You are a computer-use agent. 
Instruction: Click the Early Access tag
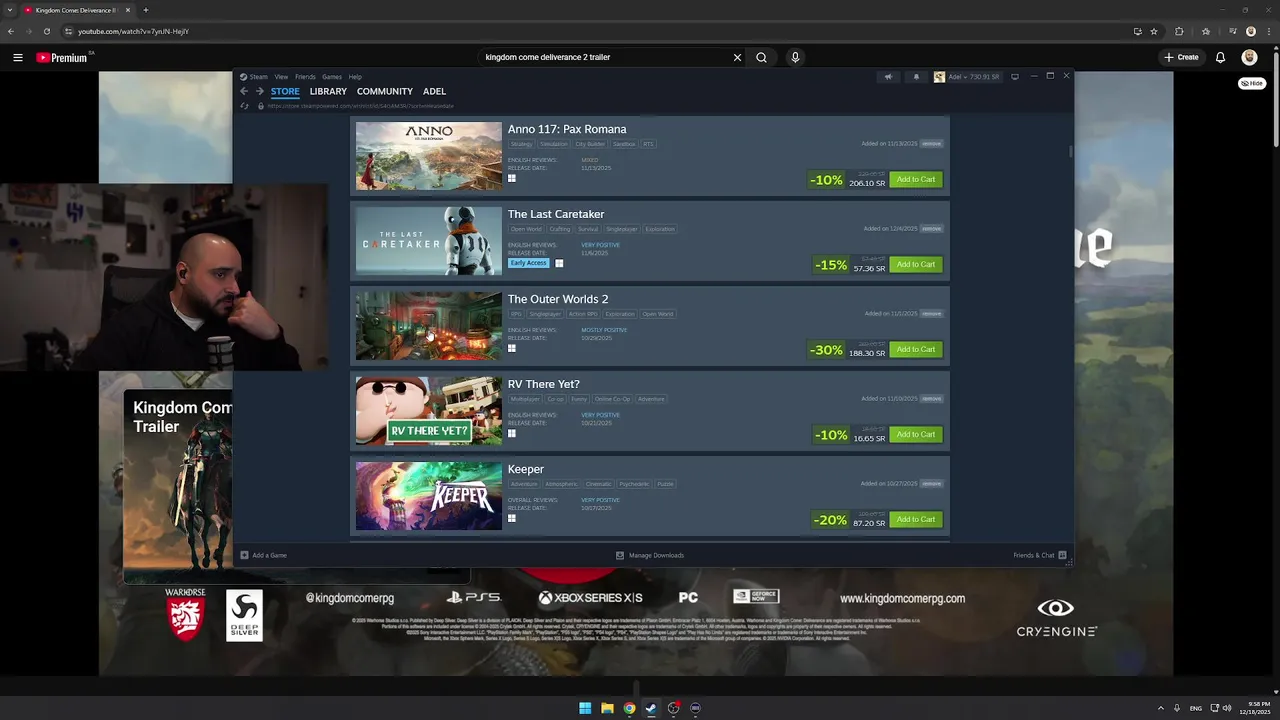[528, 263]
